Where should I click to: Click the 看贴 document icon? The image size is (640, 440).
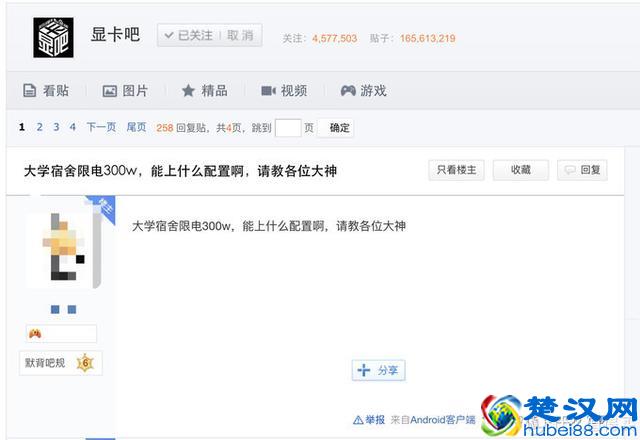click(x=29, y=91)
